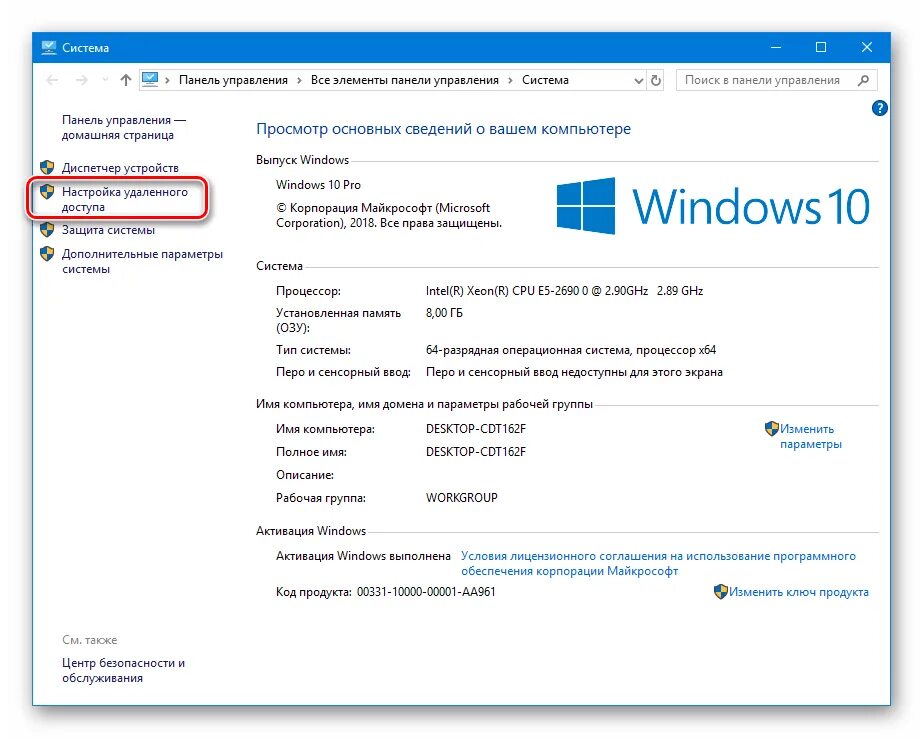Click shield icon beside Защита системы
Image resolution: width=923 pixels, height=738 pixels.
(47, 230)
